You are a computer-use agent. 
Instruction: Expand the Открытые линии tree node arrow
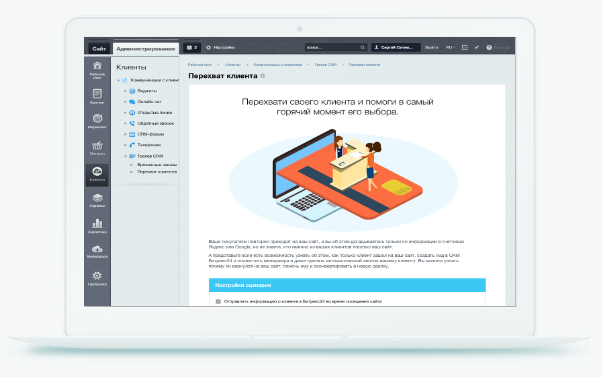(x=125, y=113)
